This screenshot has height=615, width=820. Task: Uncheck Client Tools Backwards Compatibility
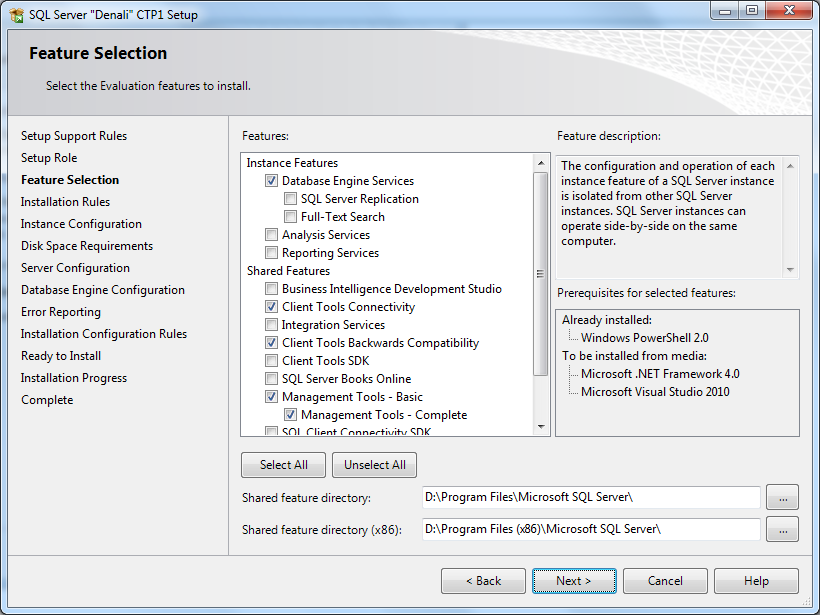(x=271, y=343)
